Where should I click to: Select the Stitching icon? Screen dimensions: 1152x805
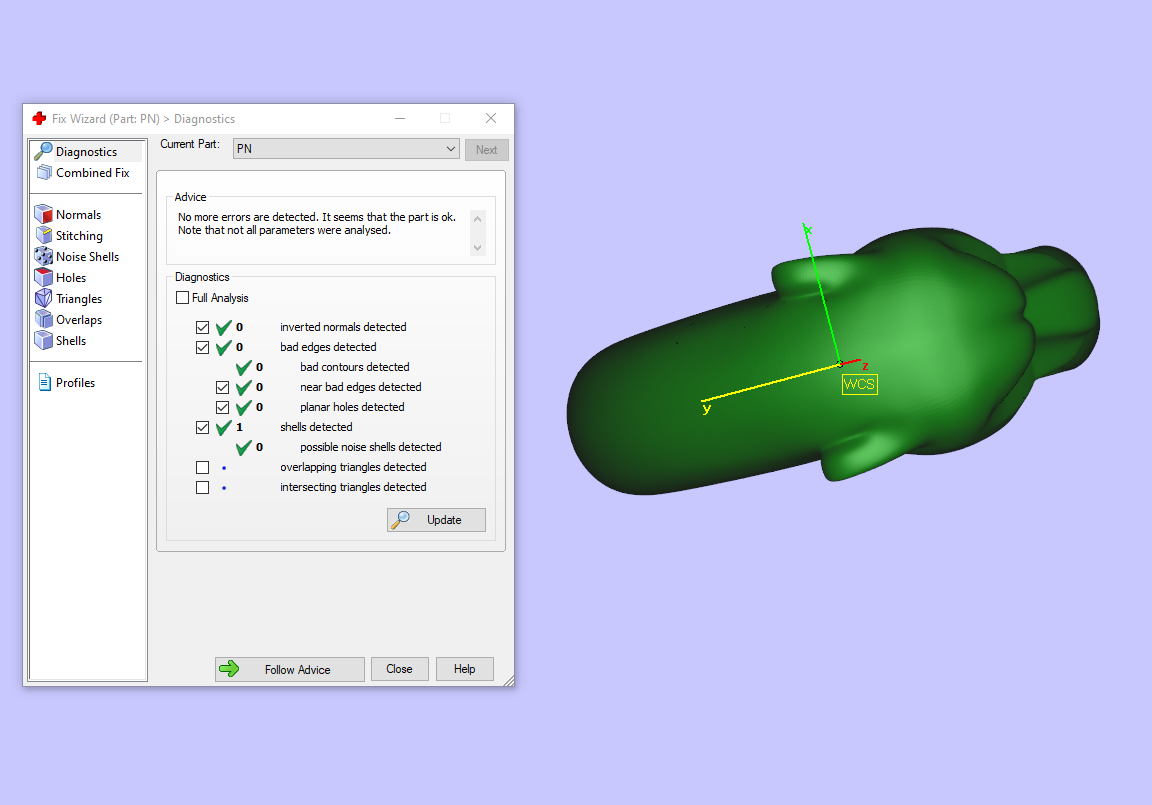point(44,235)
